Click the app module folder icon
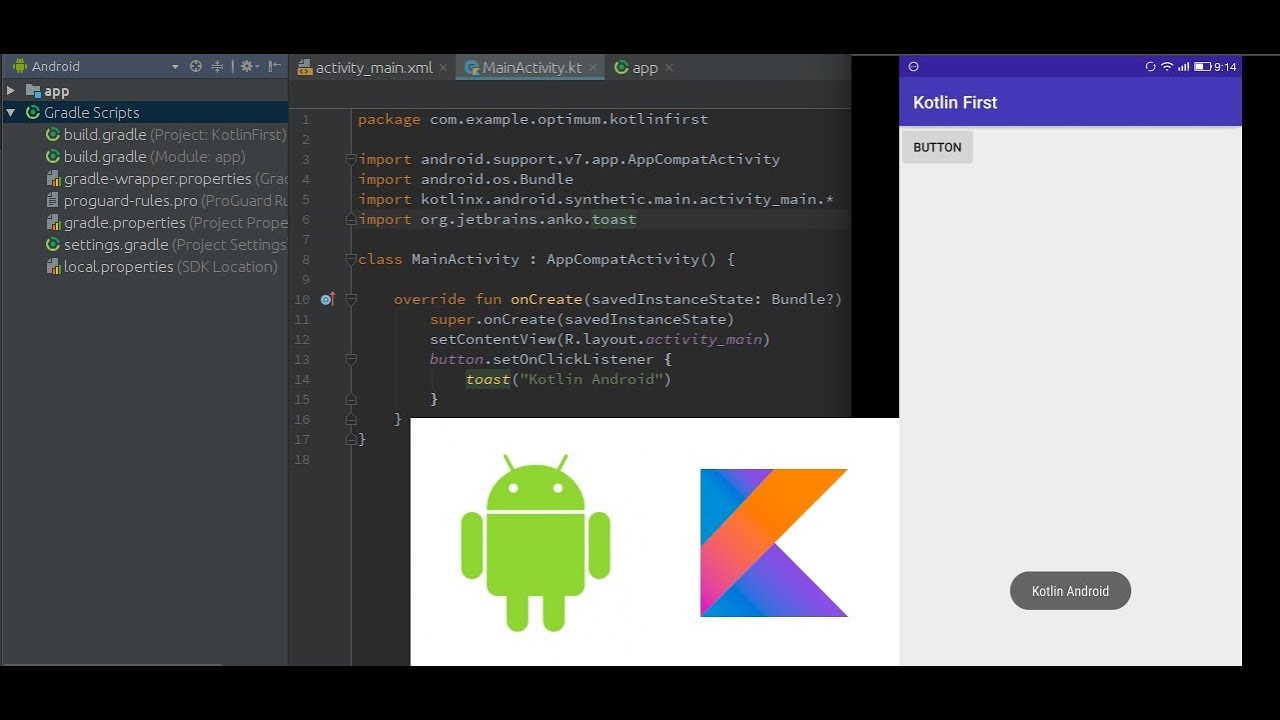The width and height of the screenshot is (1280, 720). (x=33, y=91)
